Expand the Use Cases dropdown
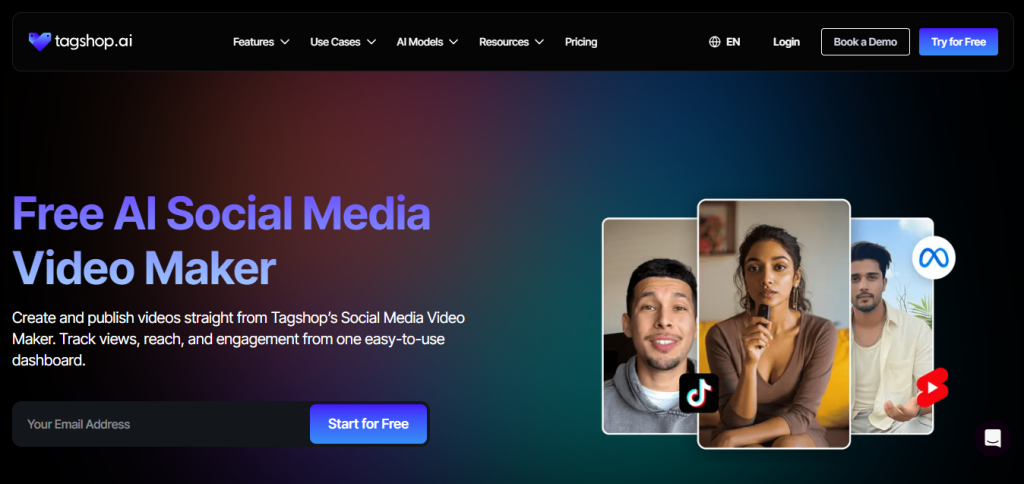 343,42
